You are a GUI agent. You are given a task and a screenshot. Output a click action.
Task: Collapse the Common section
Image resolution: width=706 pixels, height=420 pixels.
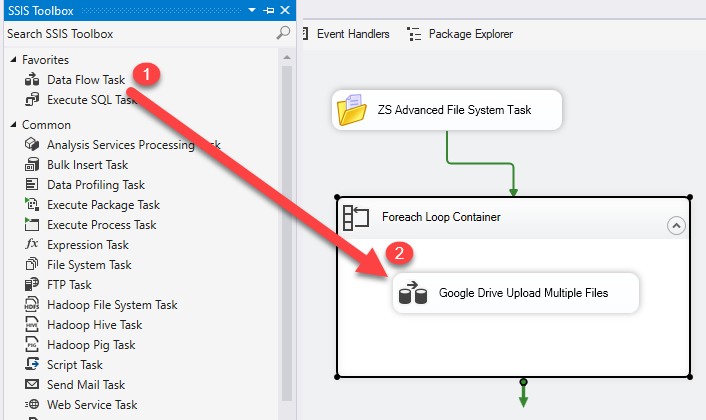click(x=12, y=125)
